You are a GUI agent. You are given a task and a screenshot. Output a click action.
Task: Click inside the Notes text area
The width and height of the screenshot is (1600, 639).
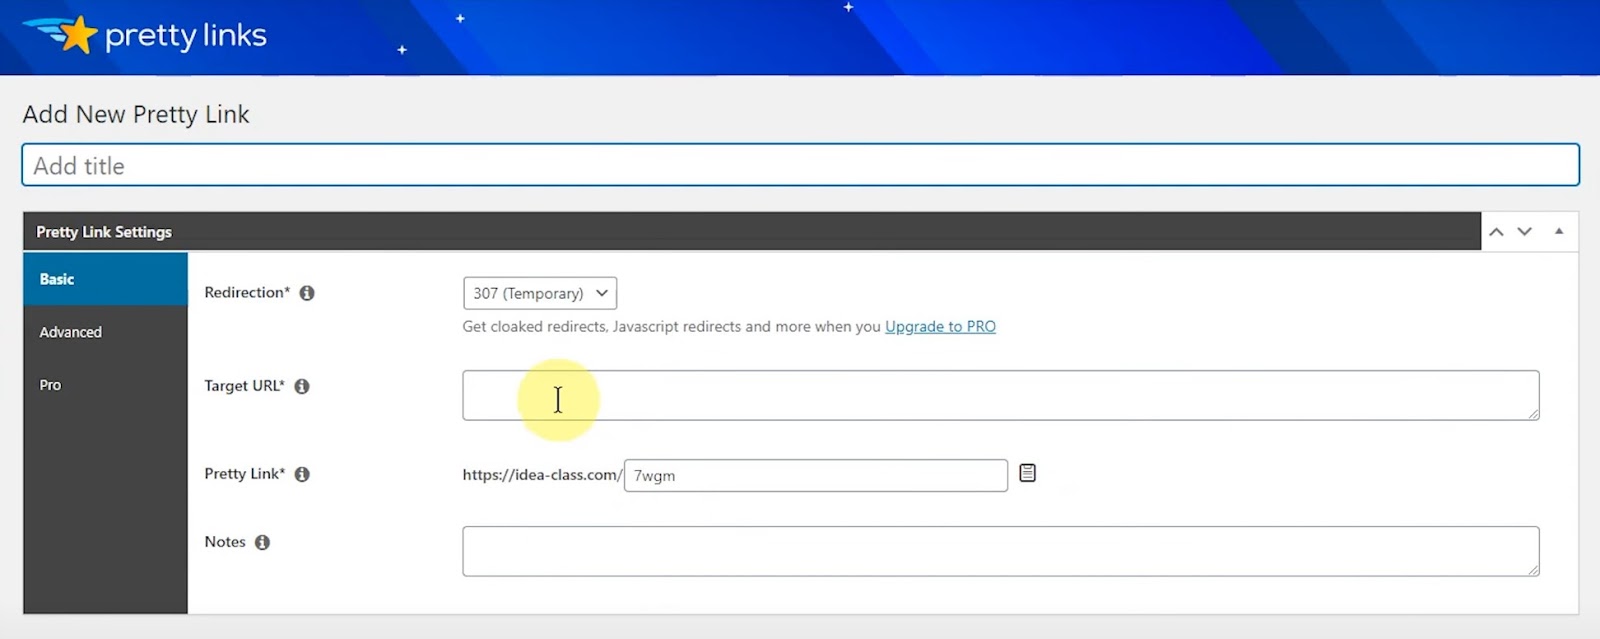pos(1000,551)
